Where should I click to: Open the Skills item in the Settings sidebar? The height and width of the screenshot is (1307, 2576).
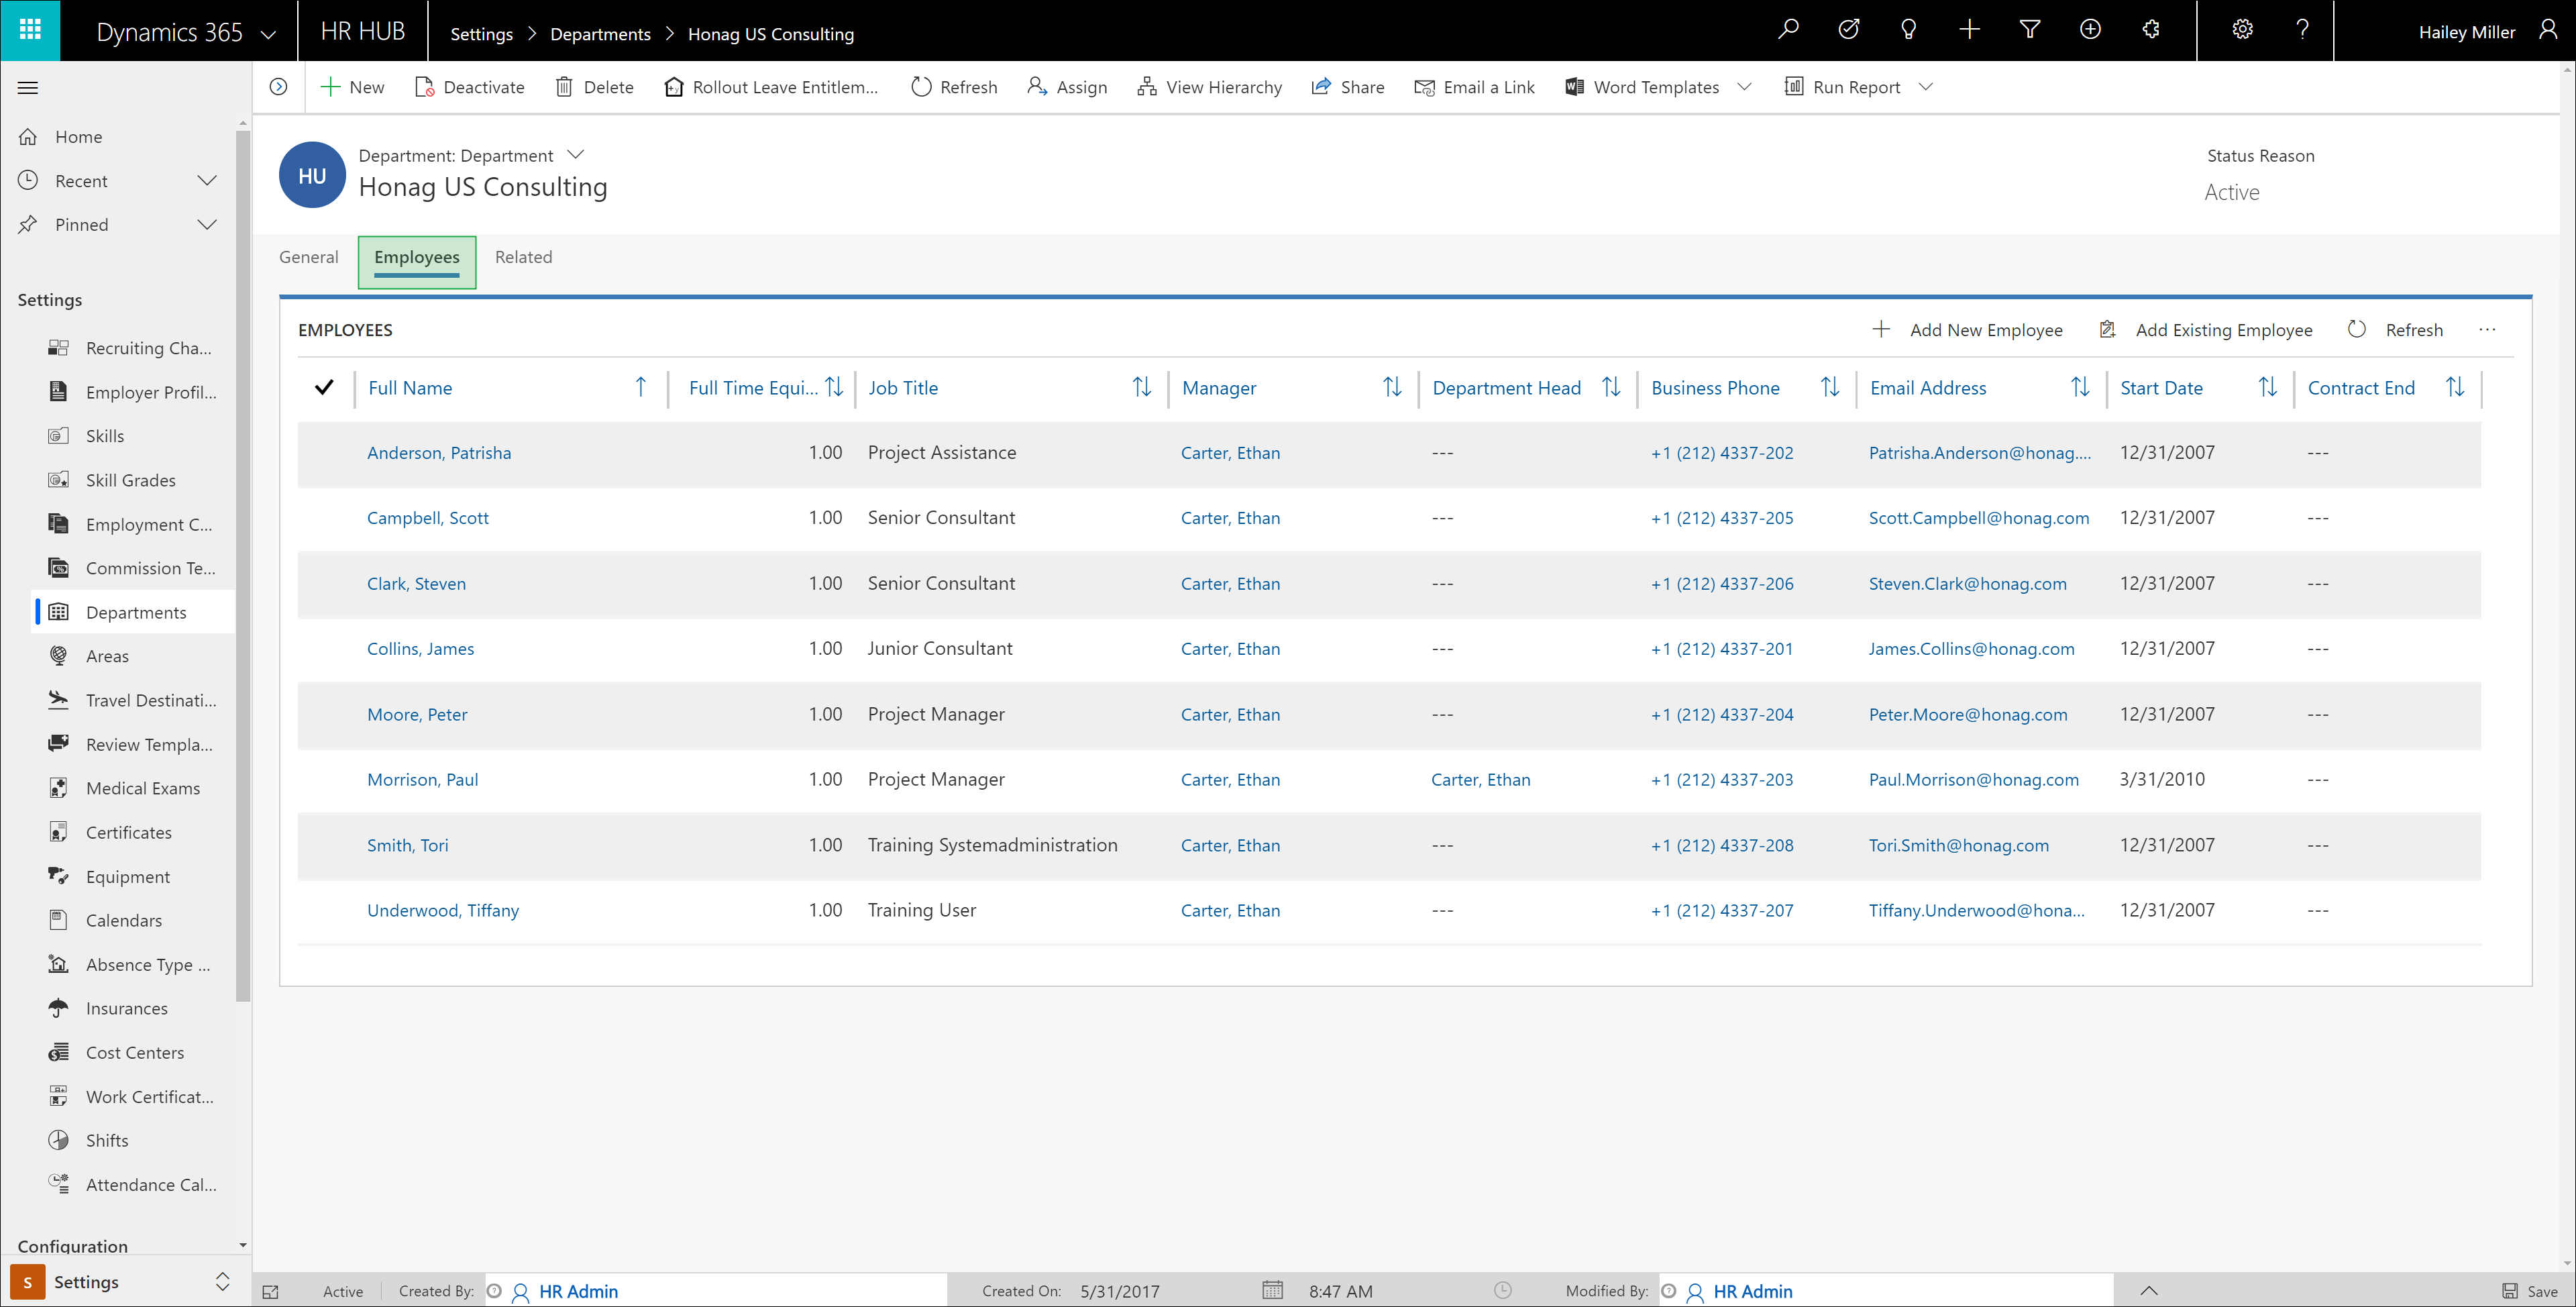pos(105,436)
